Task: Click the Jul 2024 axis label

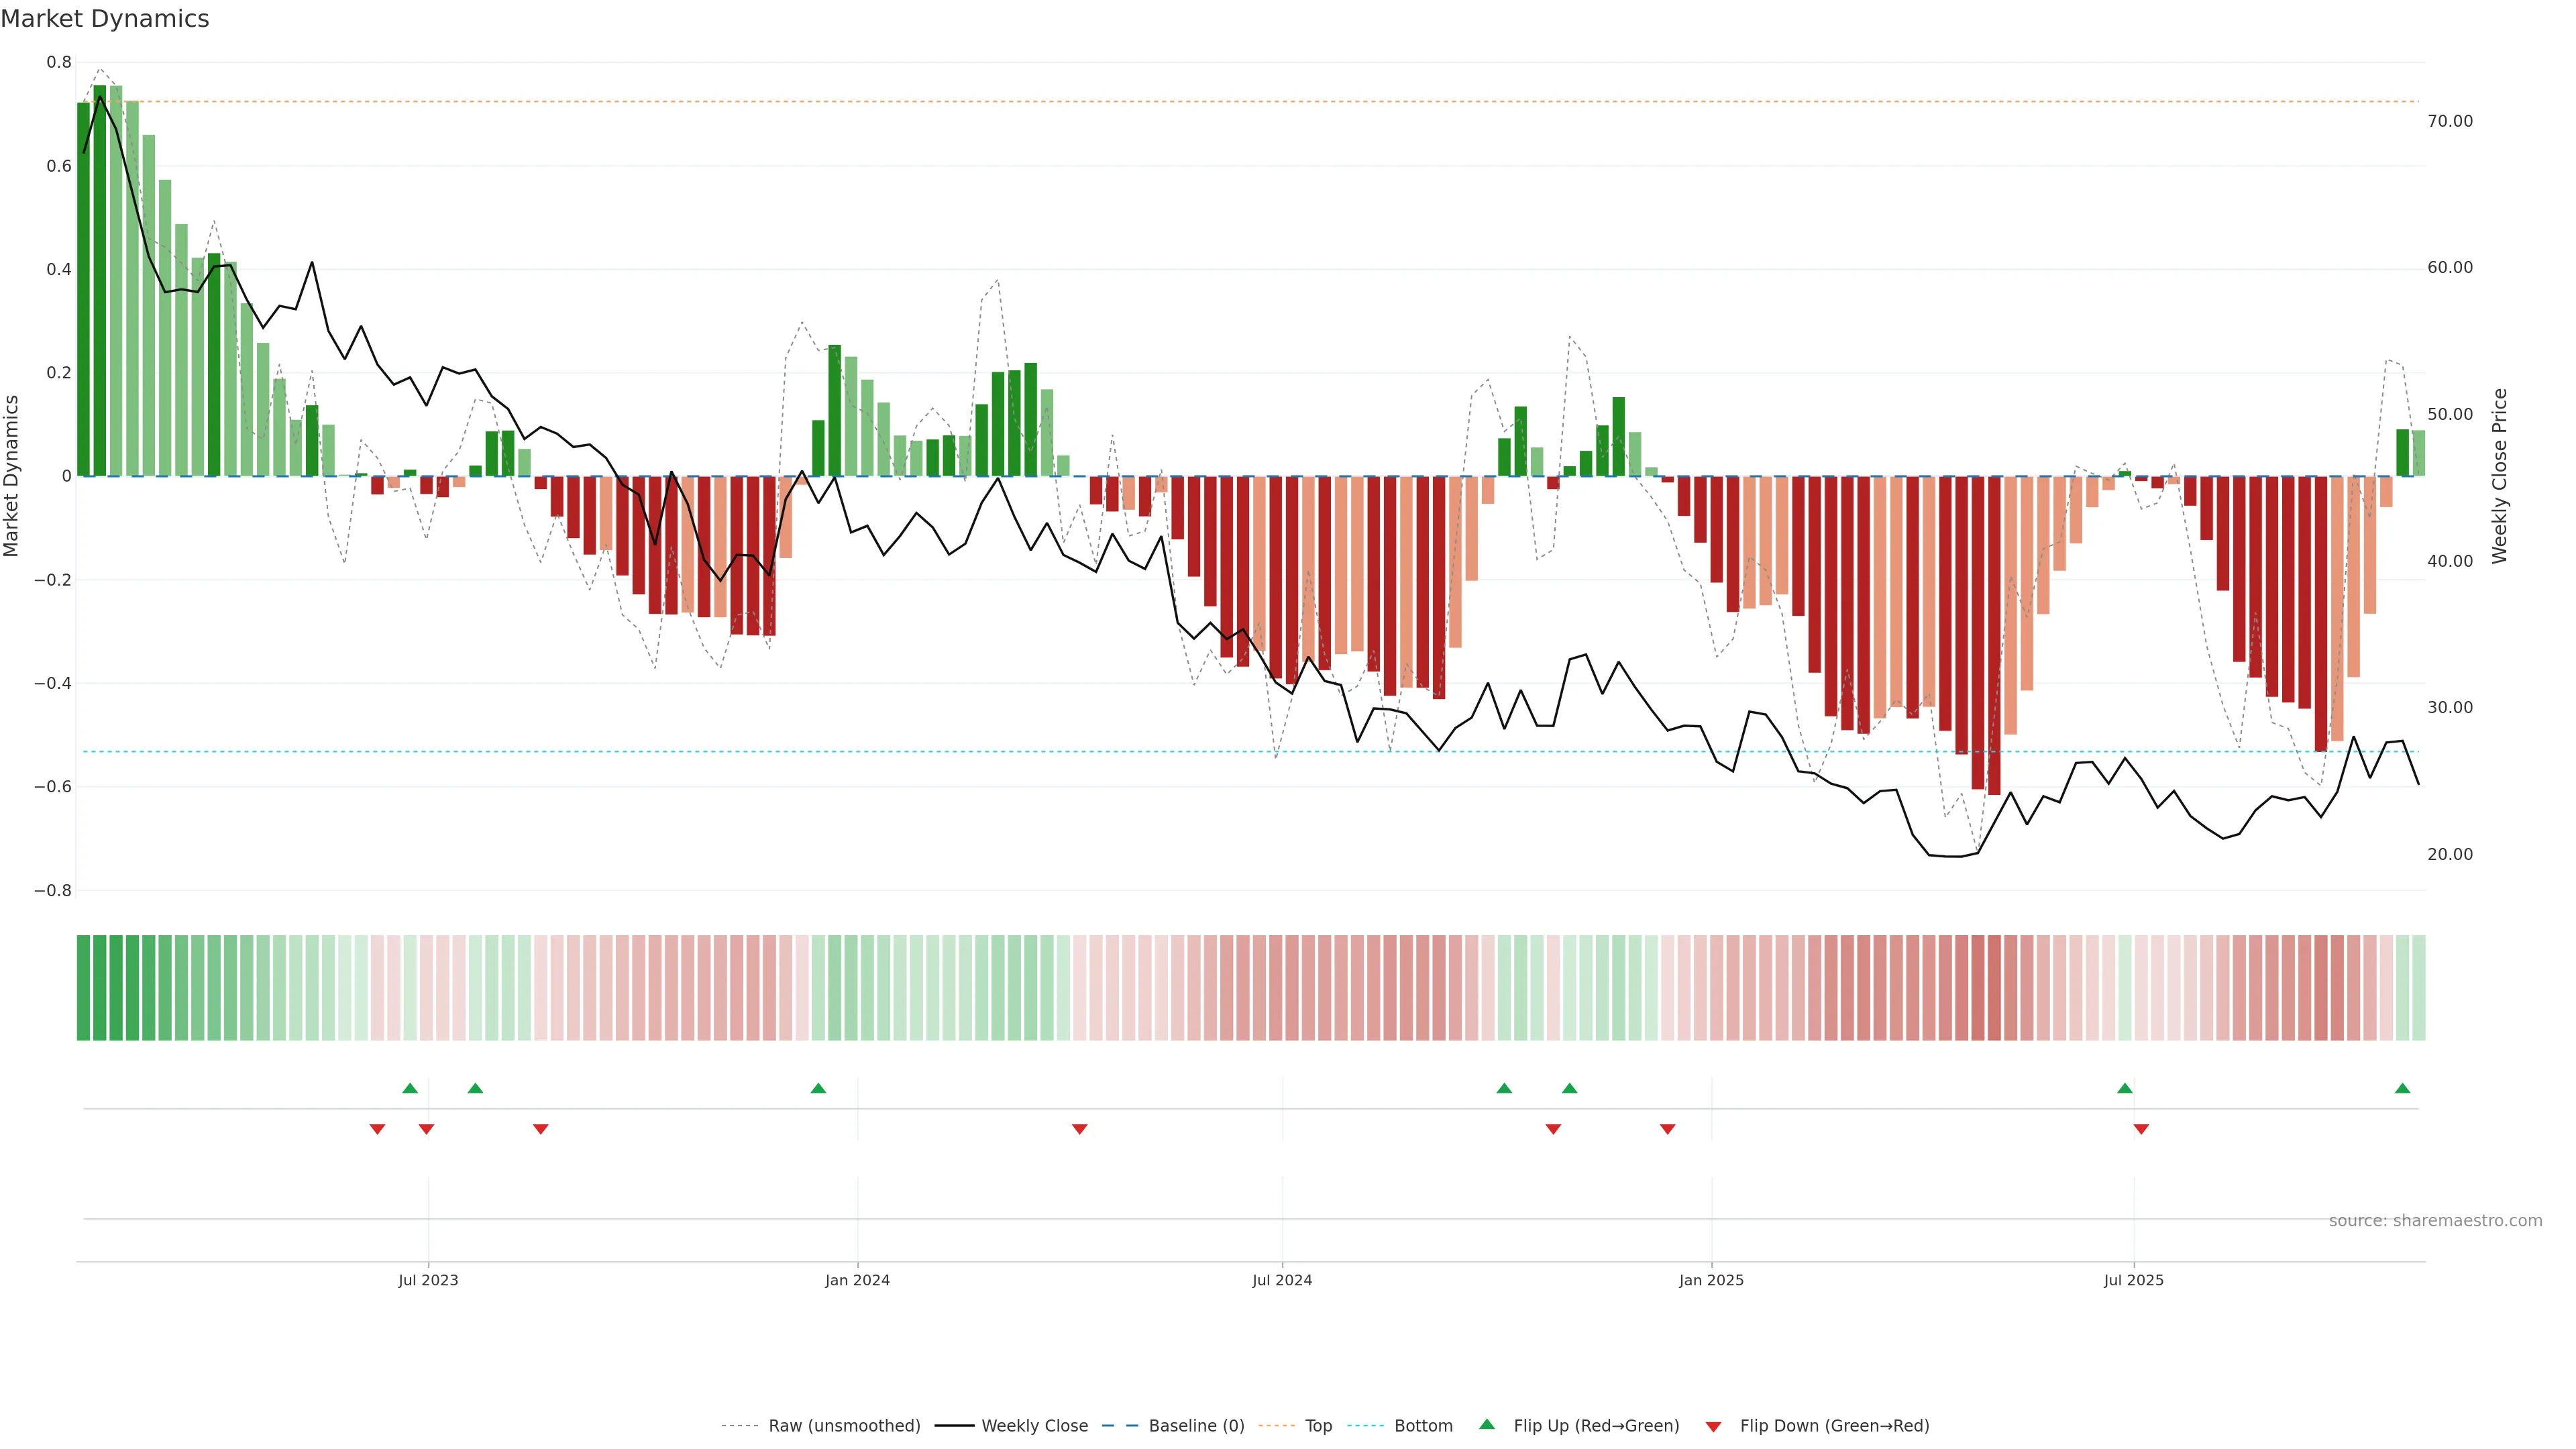Action: 1282,1280
